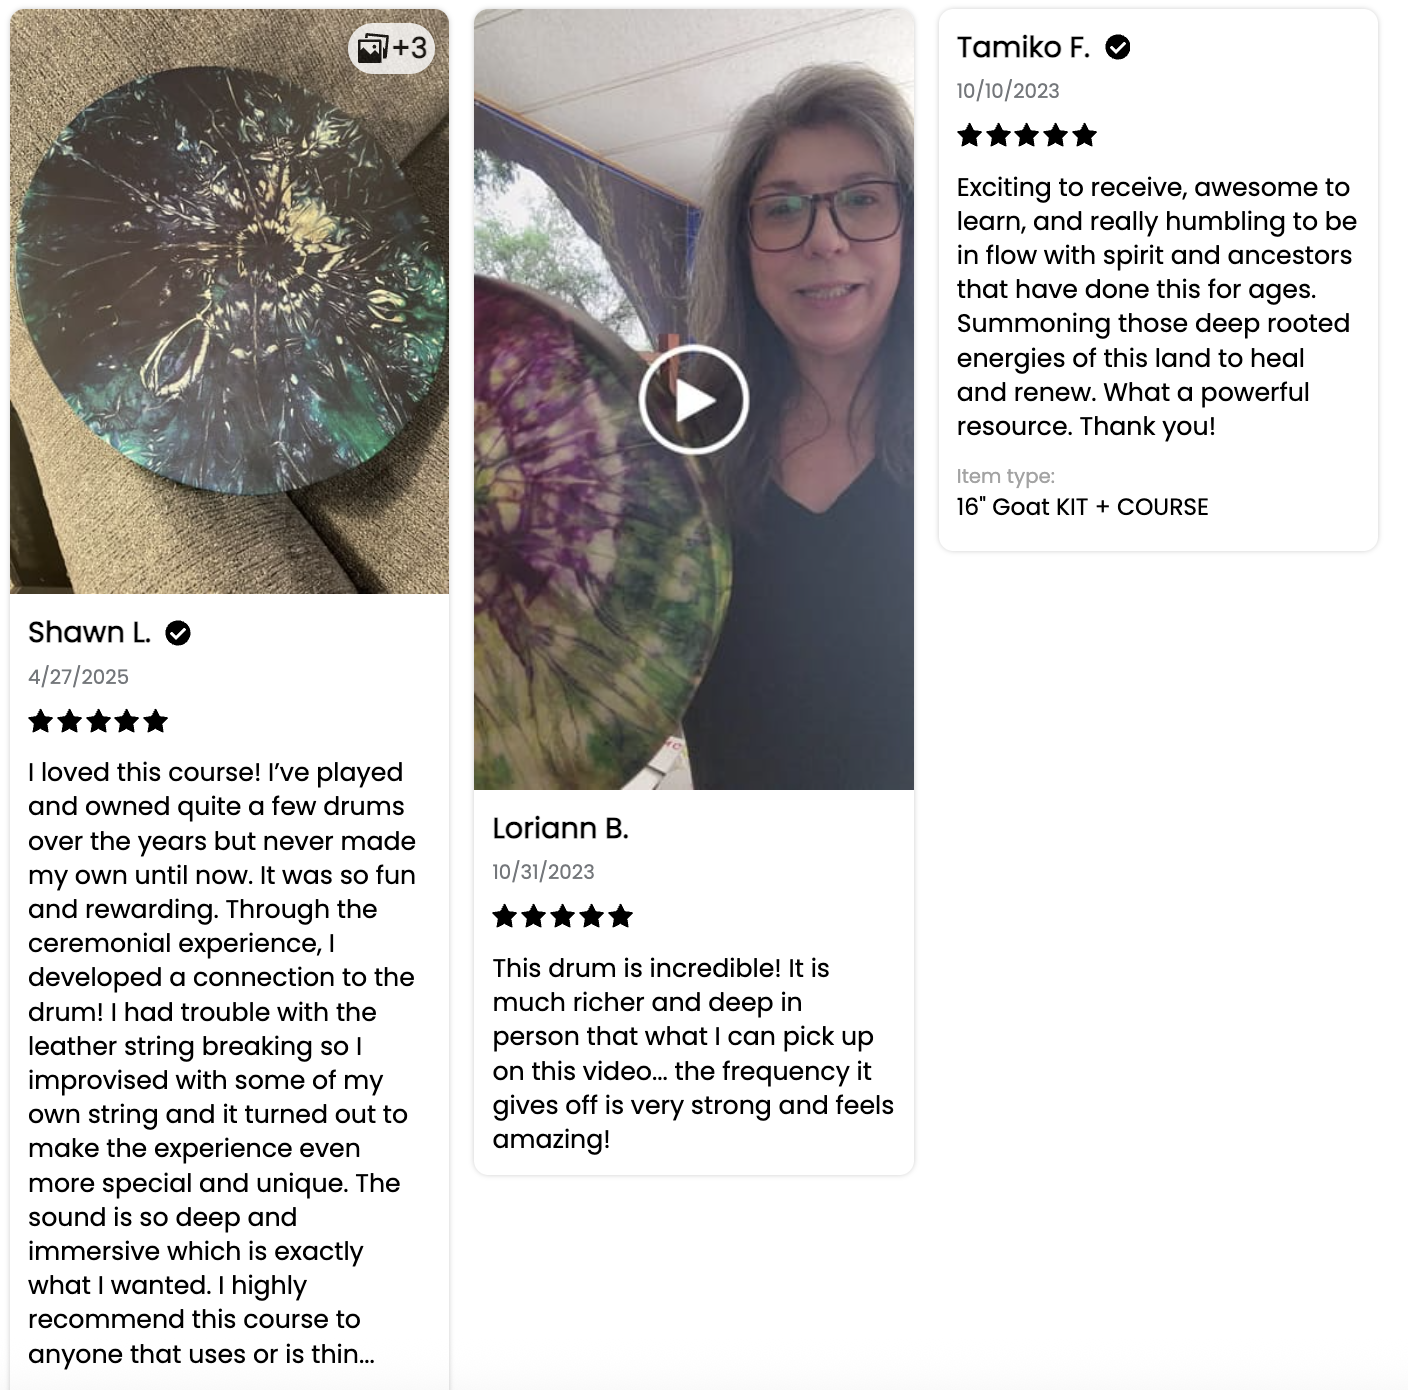
Task: Open Tamiko F.'s review text
Action: click(1157, 307)
